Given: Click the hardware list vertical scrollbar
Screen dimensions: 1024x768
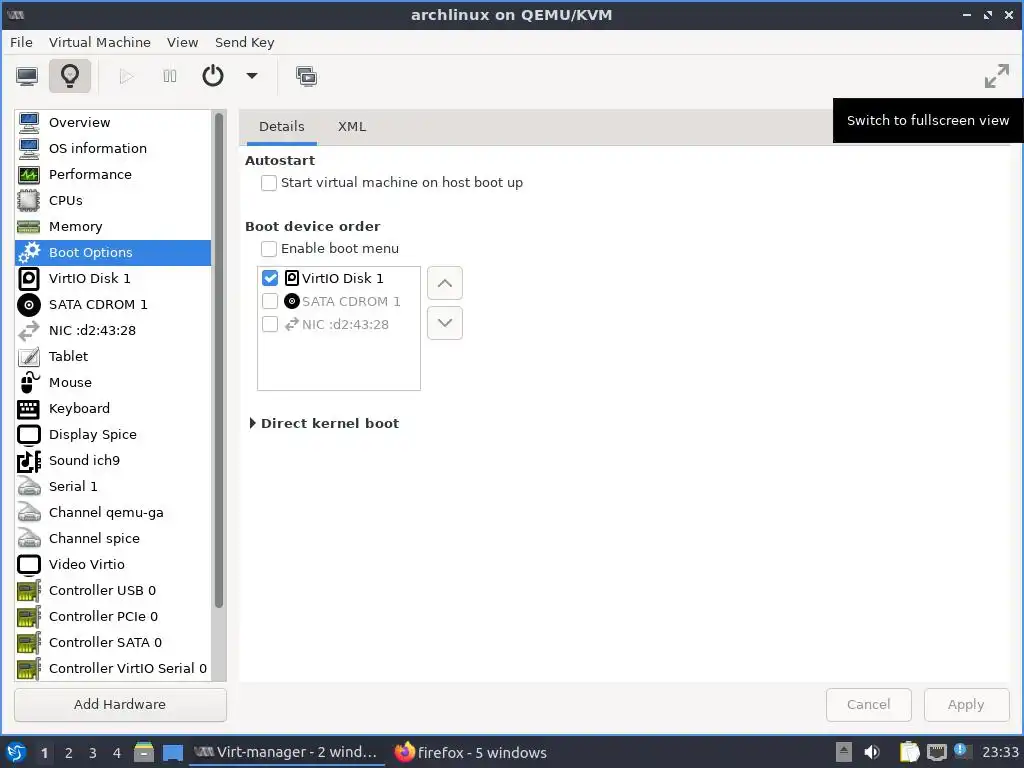Looking at the screenshot, I should coord(219,360).
